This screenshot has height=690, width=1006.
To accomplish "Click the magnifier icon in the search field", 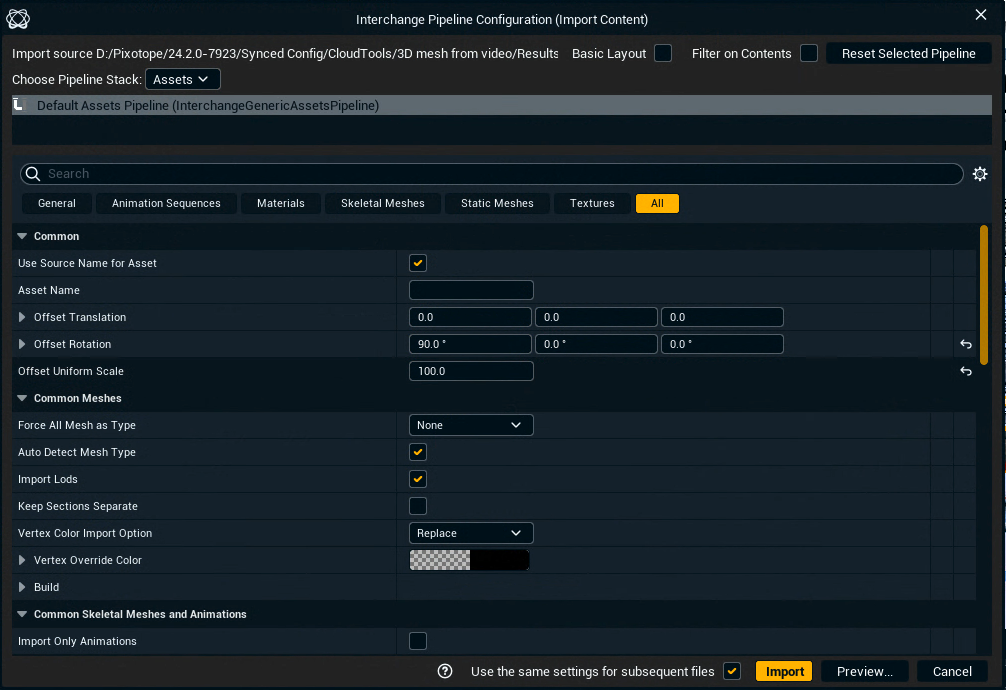I will (32, 174).
